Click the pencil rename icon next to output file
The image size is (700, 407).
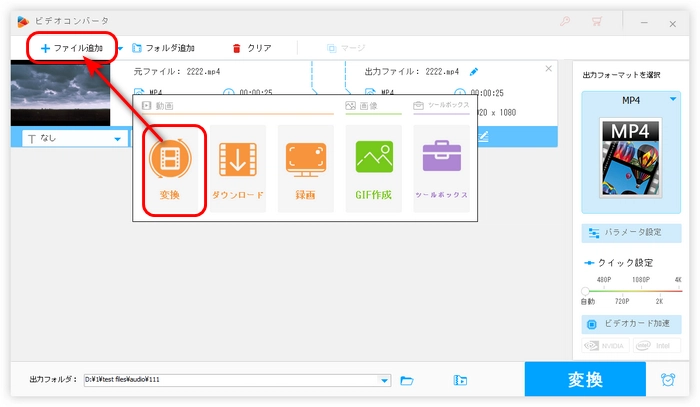[474, 71]
